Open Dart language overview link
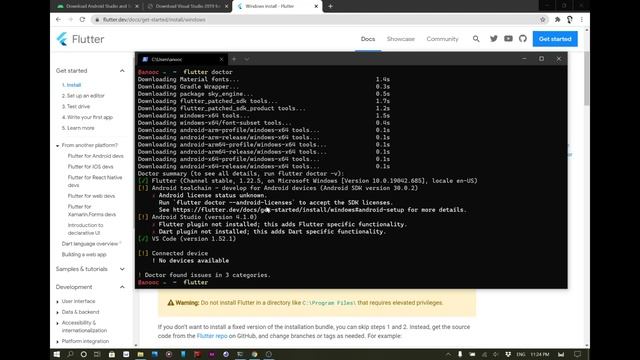This screenshot has width=640, height=360. 90,244
